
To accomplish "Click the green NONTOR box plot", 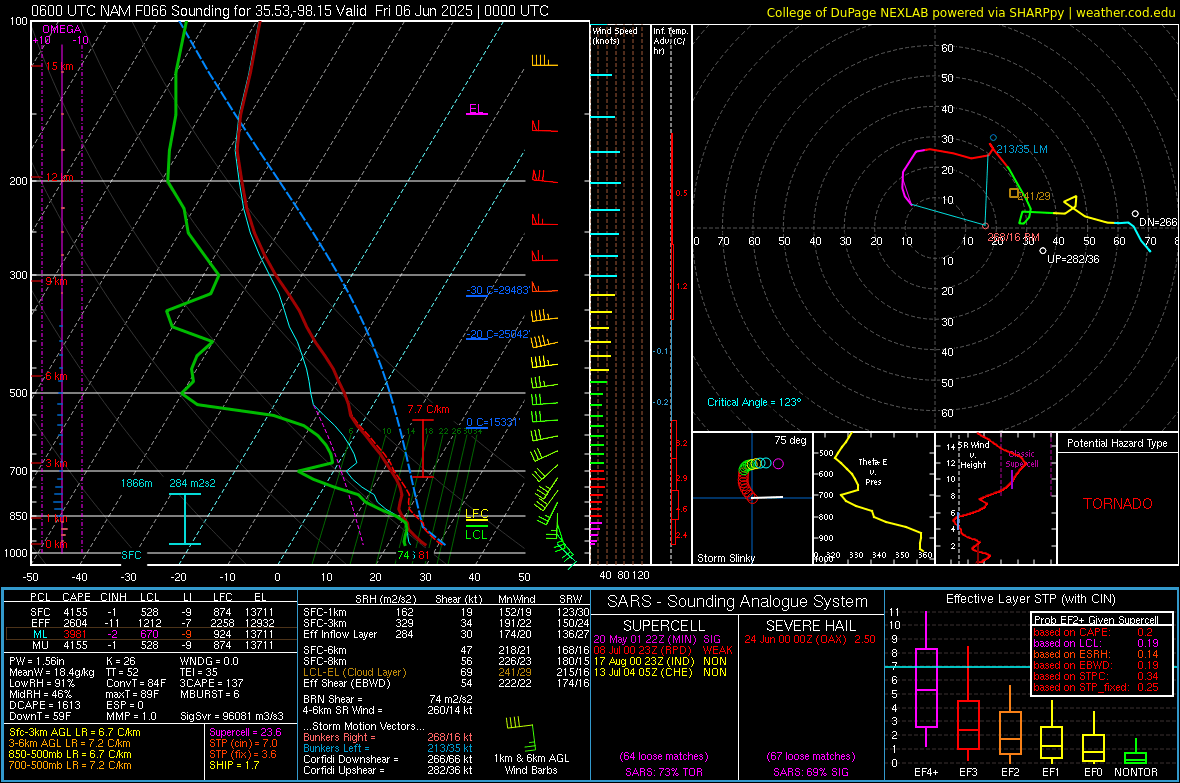I will tap(1136, 753).
